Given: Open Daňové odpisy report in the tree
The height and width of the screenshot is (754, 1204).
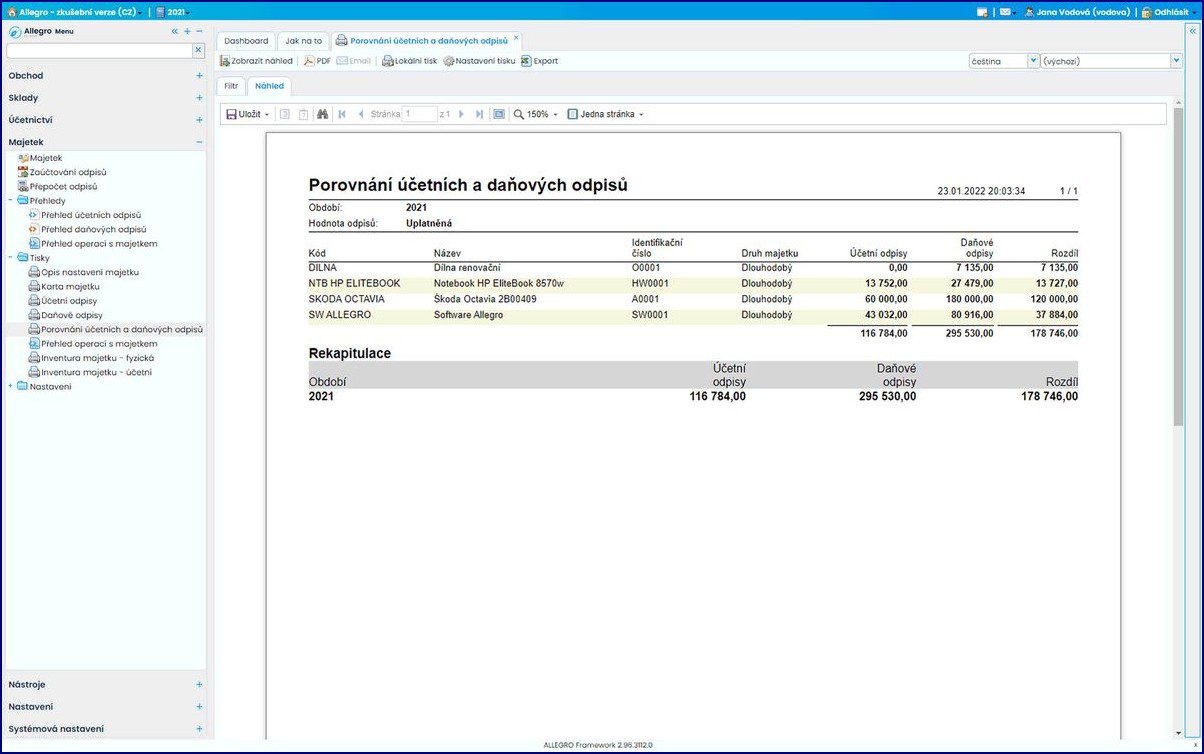Looking at the screenshot, I should click(x=72, y=315).
